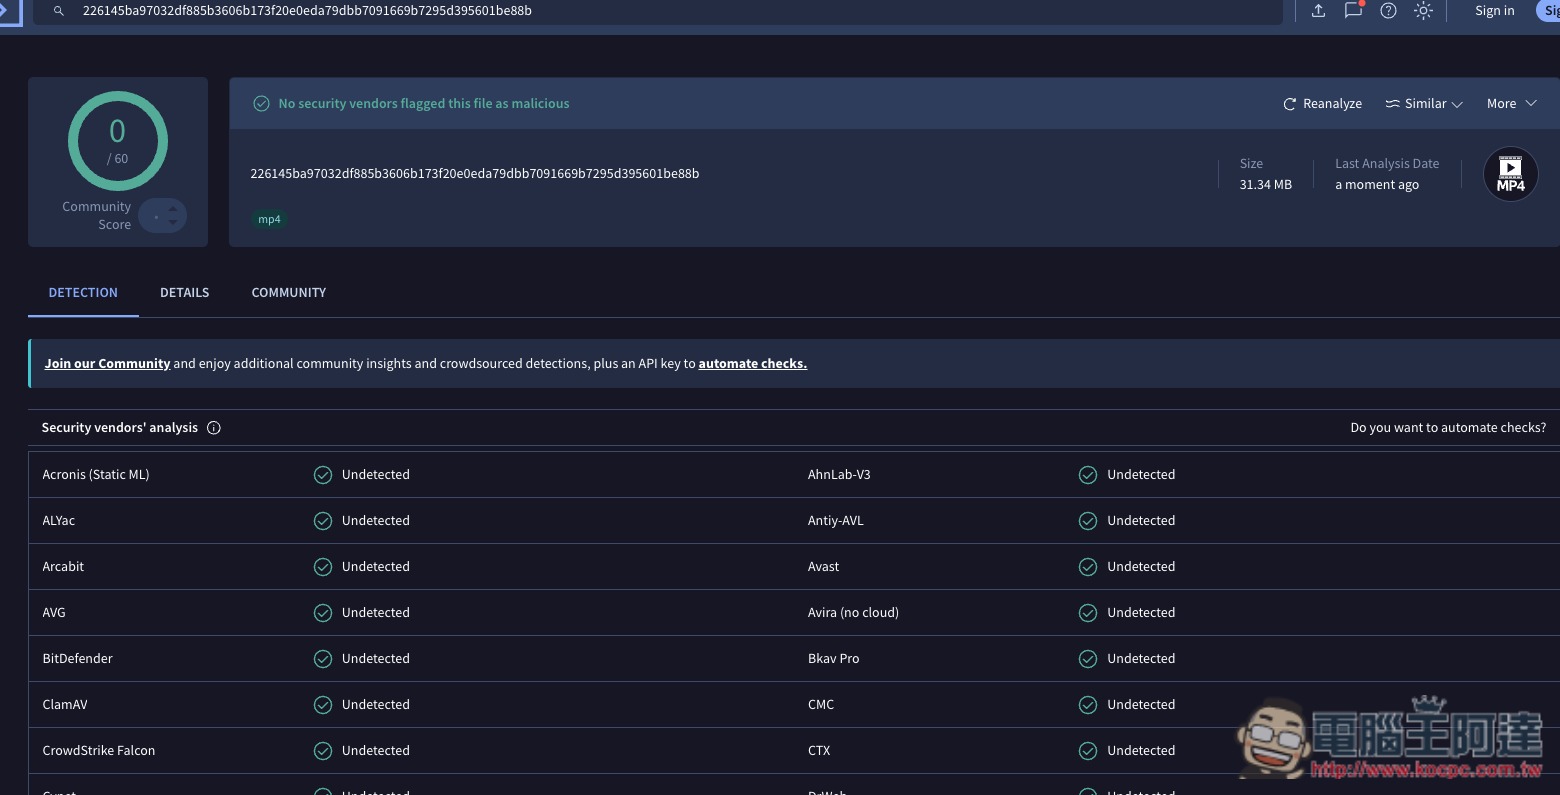
Task: Click the check icon in the Antiy-AVL row
Action: [1088, 521]
